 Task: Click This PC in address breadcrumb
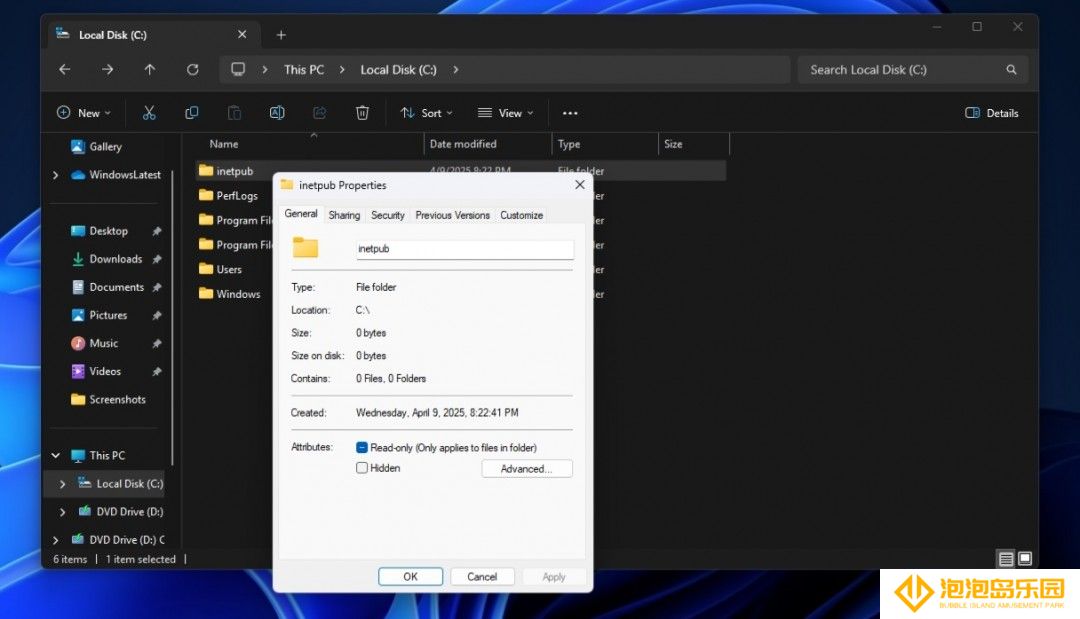click(304, 70)
